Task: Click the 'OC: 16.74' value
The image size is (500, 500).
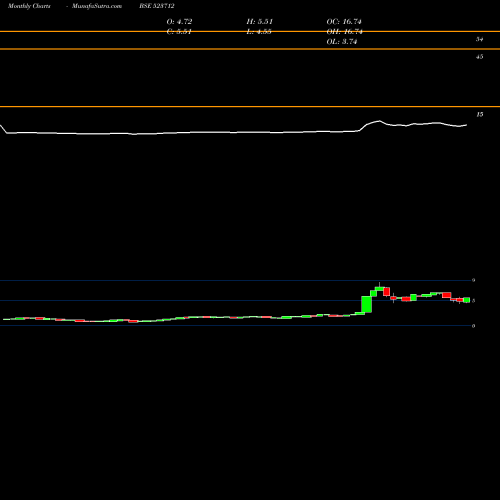Action: (x=344, y=22)
